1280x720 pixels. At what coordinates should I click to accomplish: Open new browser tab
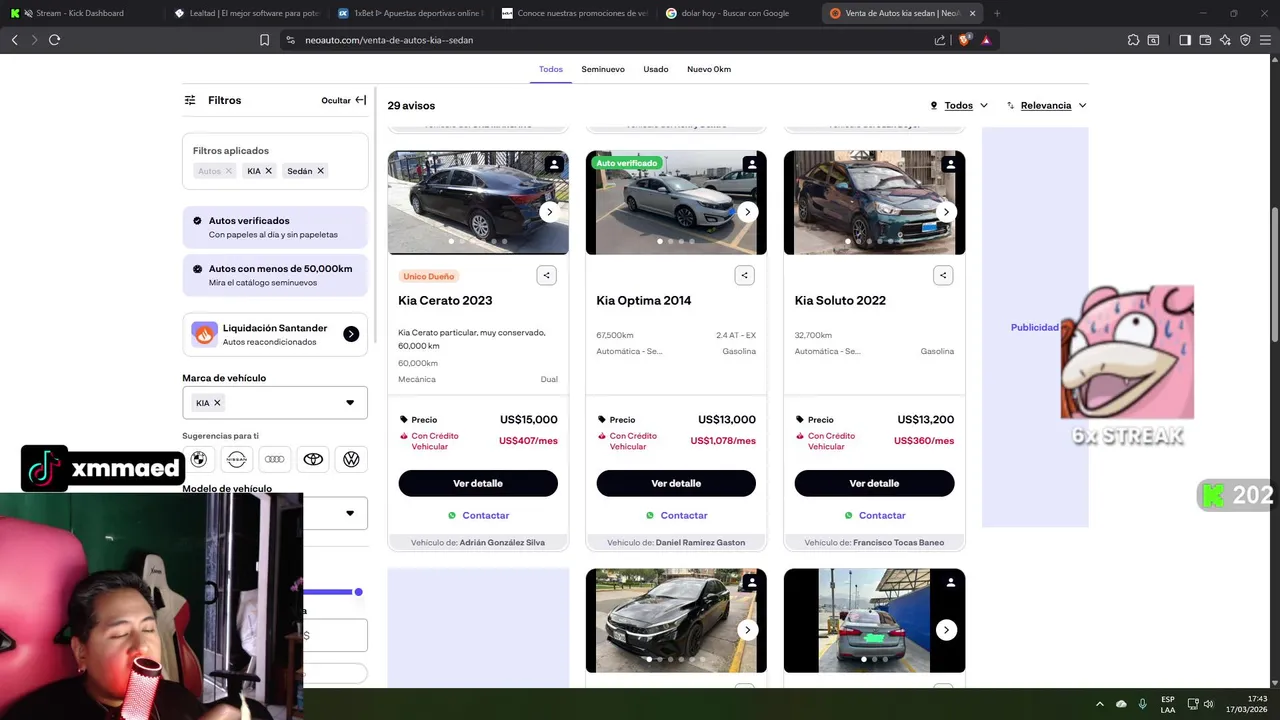pos(997,13)
